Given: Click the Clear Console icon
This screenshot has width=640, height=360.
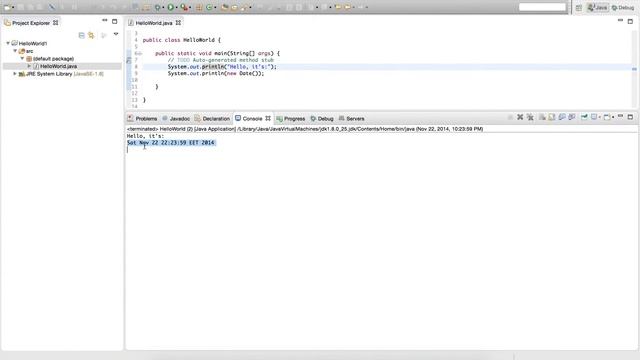Looking at the screenshot, I should point(542,117).
